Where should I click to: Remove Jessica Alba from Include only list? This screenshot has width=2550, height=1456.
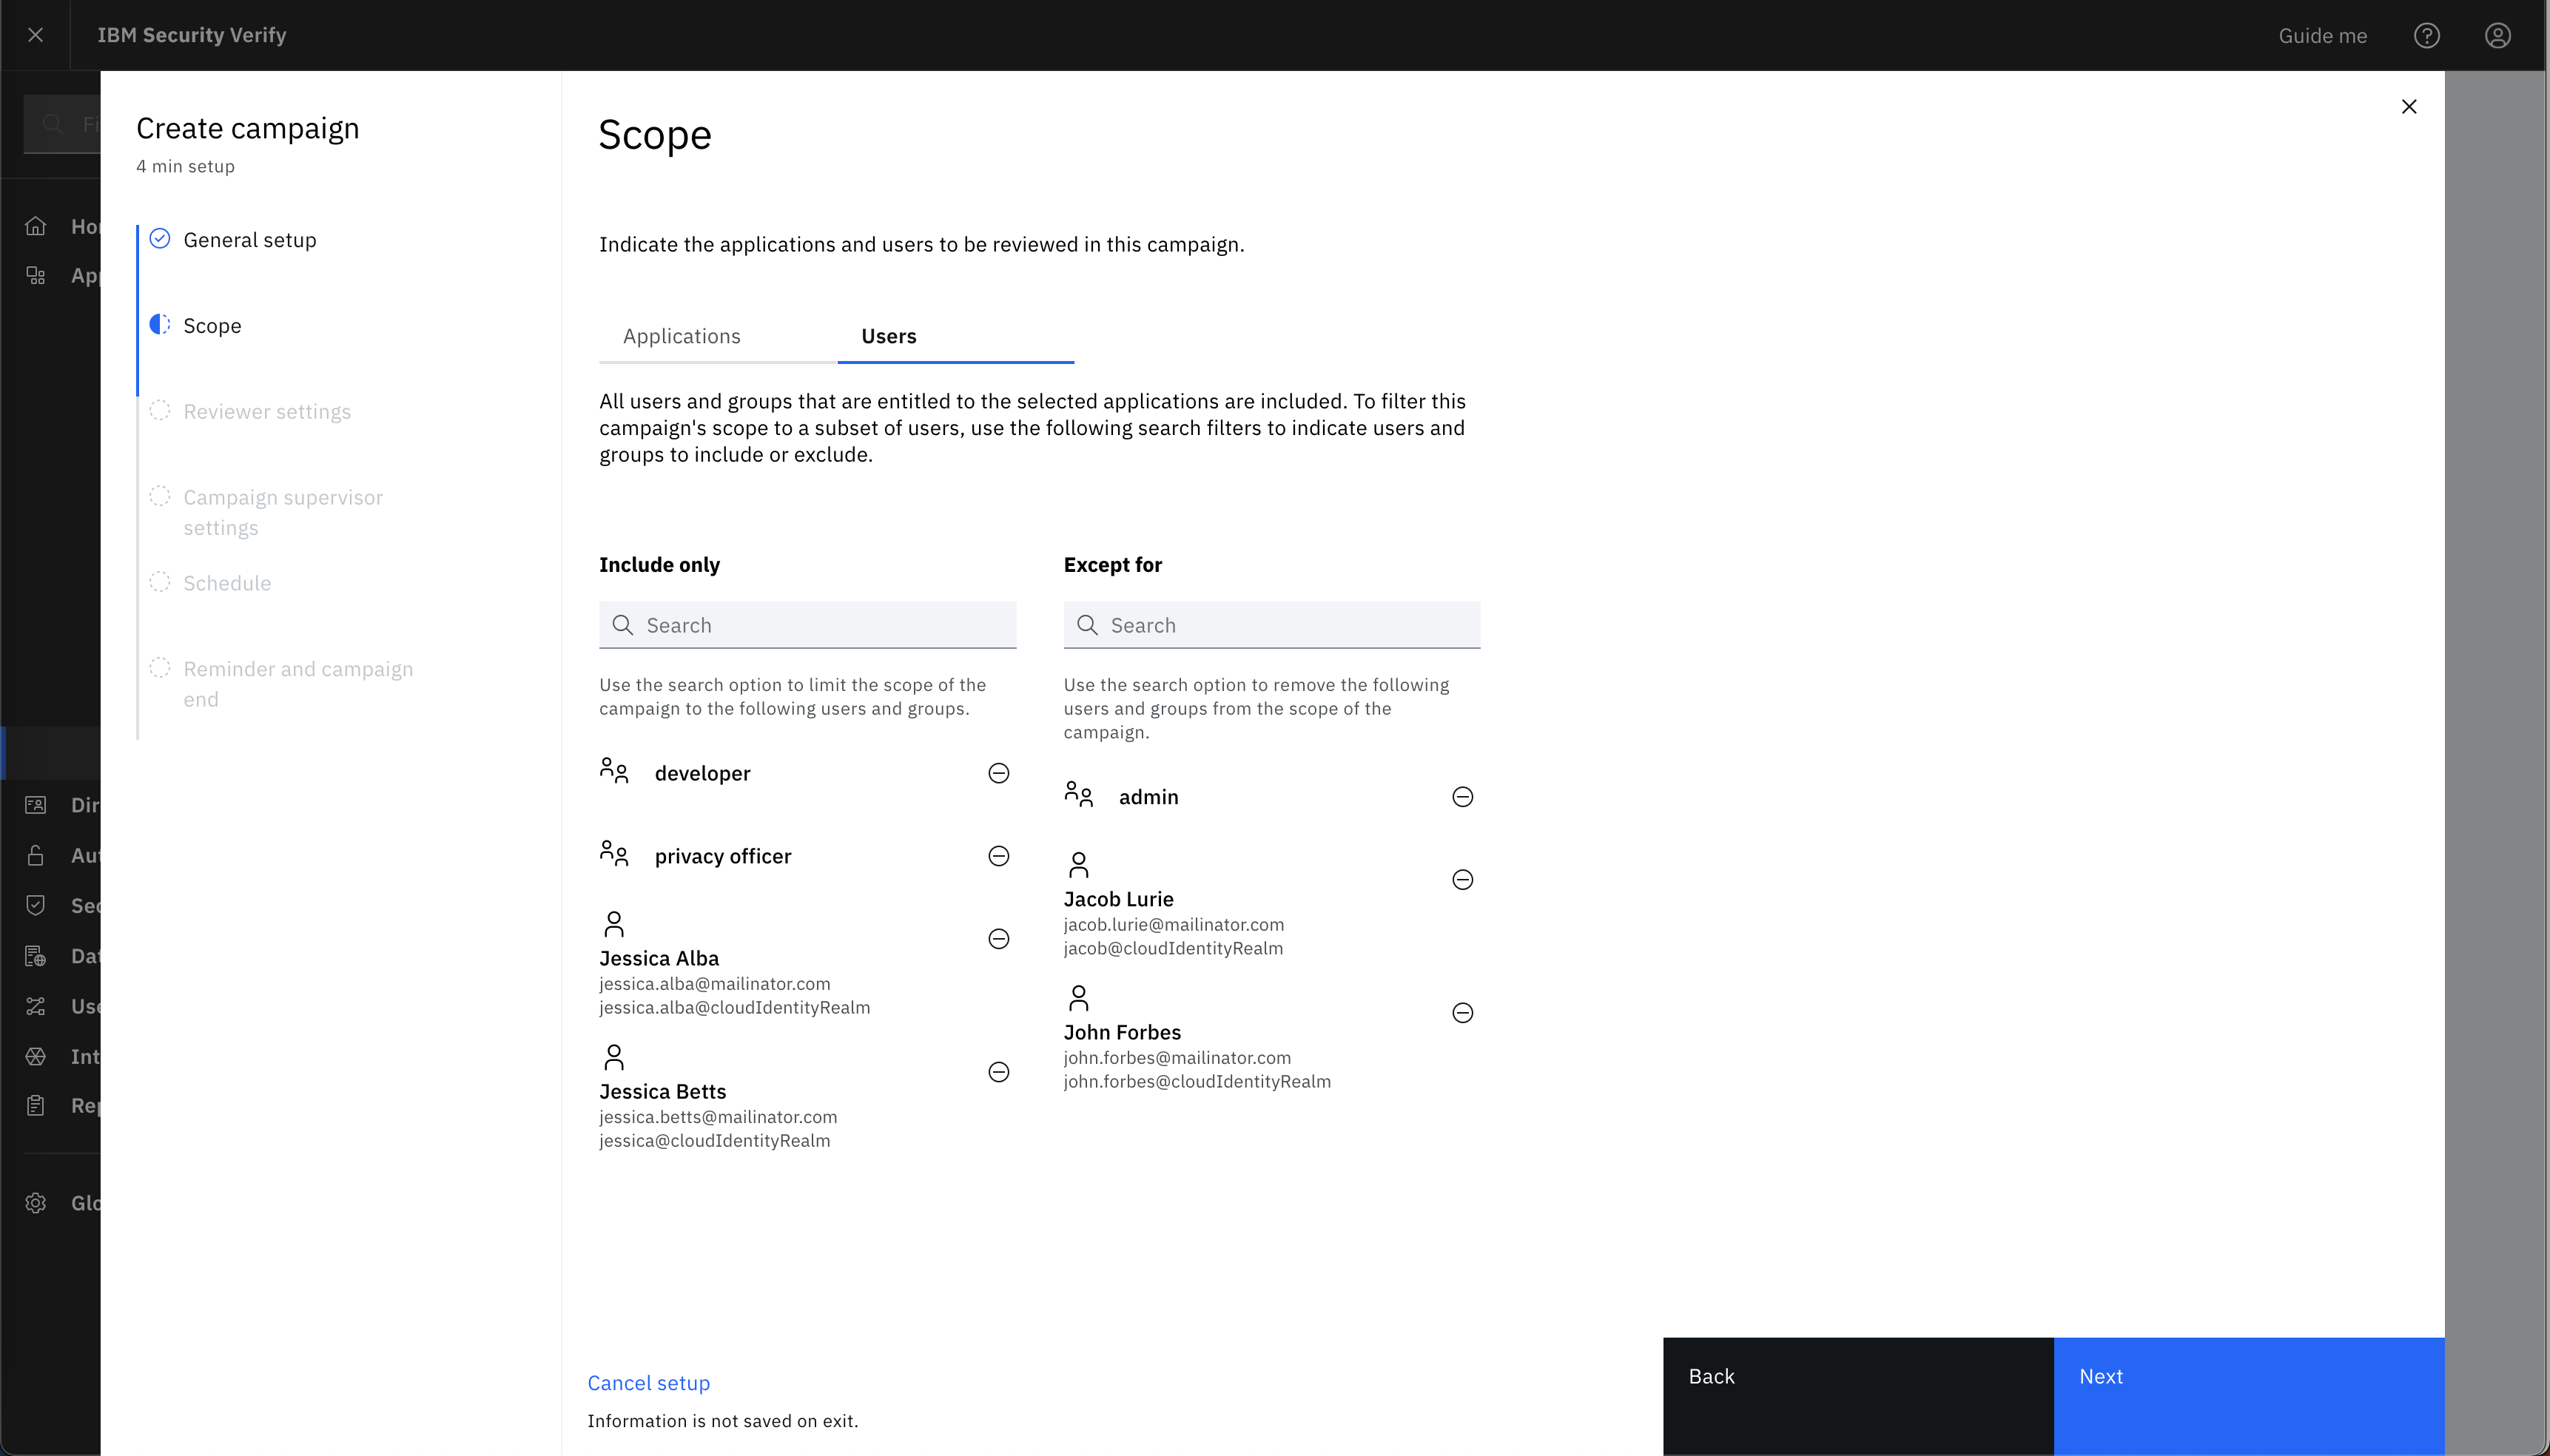[x=998, y=939]
